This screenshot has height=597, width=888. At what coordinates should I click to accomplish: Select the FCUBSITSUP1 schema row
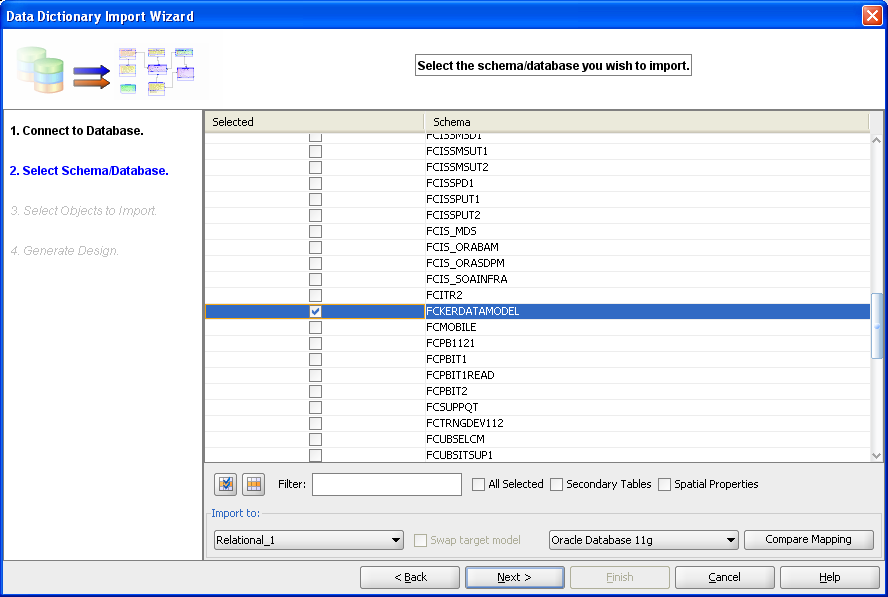coord(537,455)
